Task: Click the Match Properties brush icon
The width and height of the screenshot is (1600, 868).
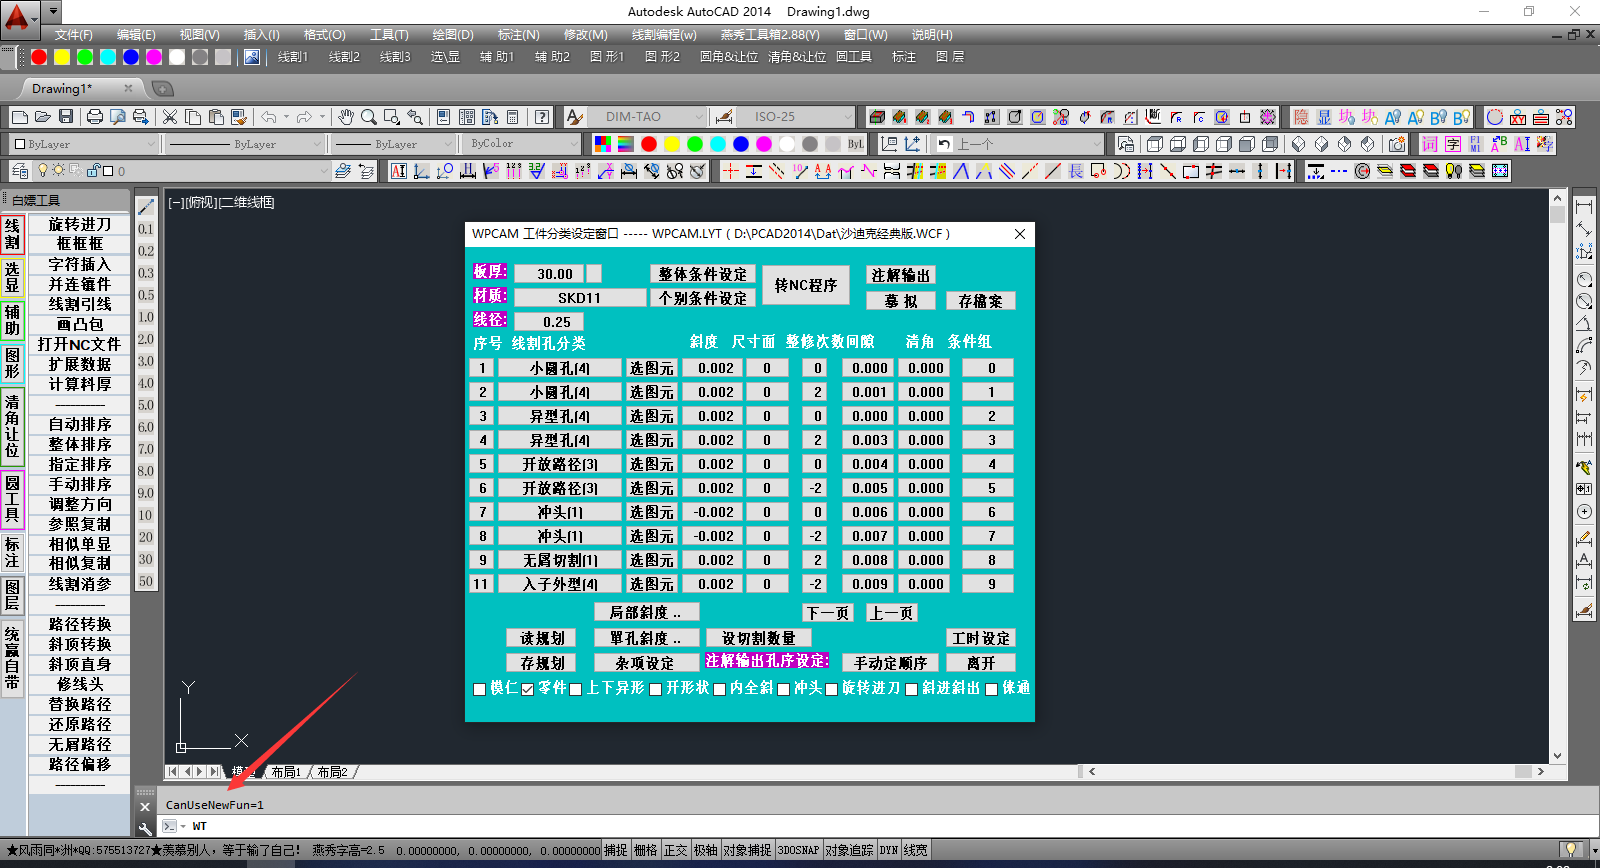Action: (x=239, y=117)
